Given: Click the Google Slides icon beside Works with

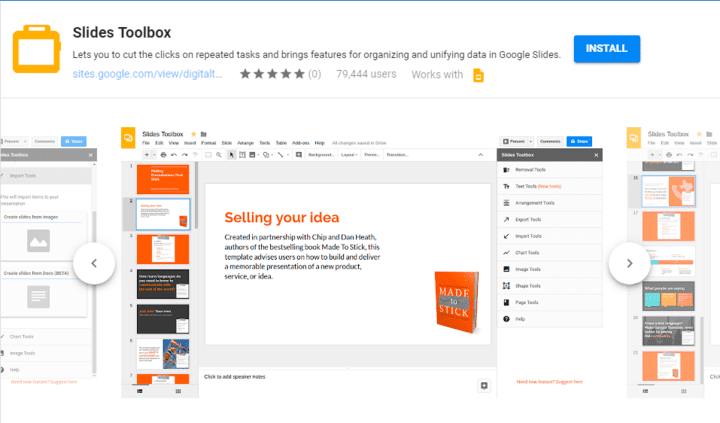Looking at the screenshot, I should [x=478, y=75].
